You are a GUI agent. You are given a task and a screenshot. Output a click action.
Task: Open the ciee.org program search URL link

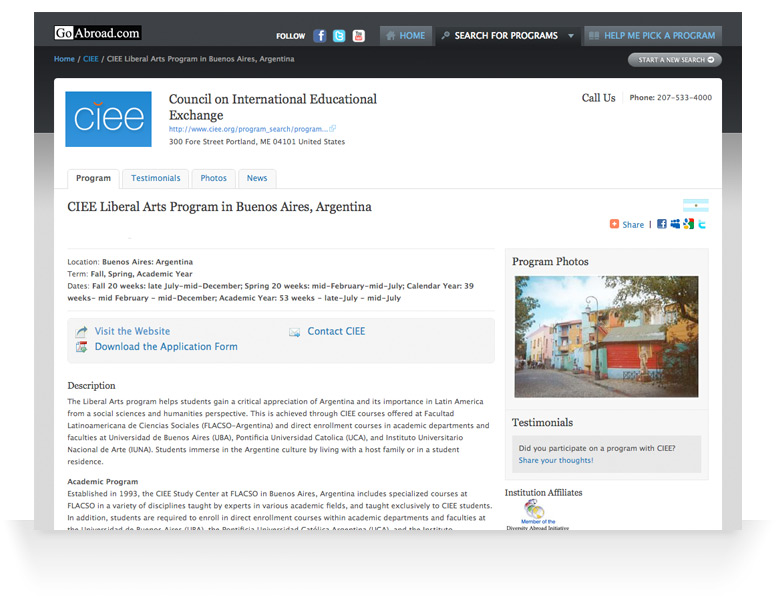click(x=248, y=129)
